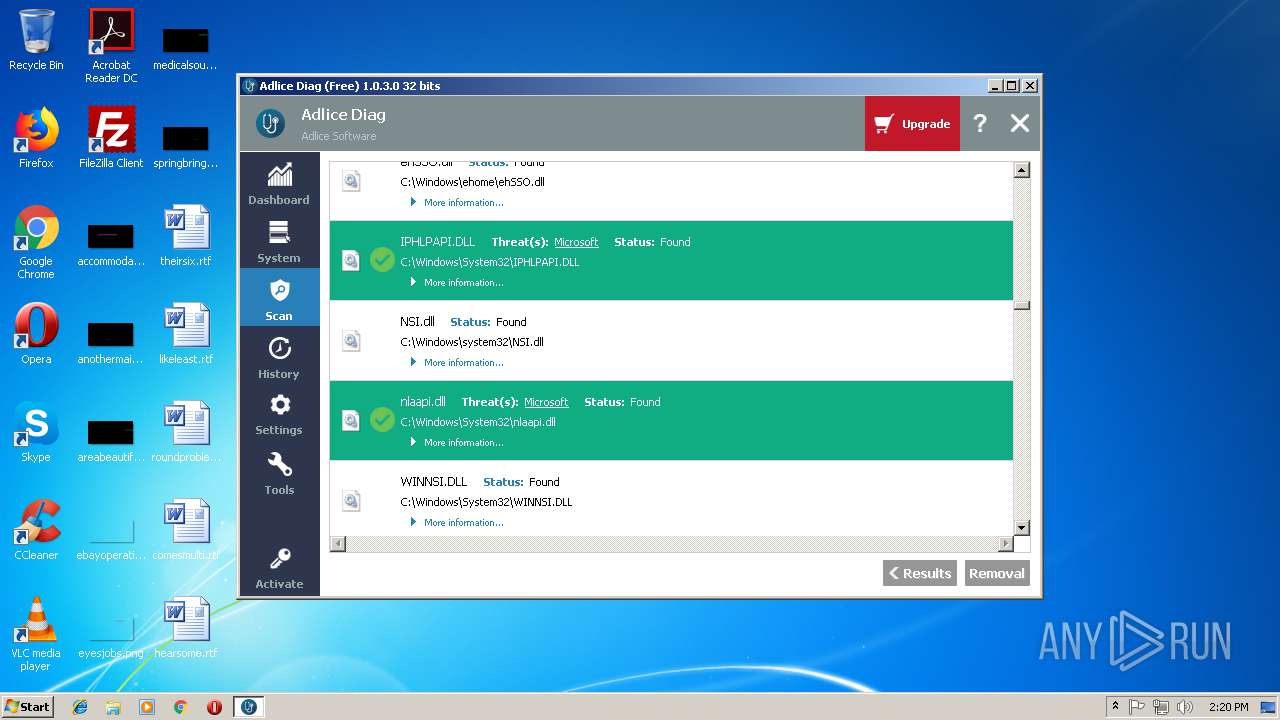Select the Opera desktop icon
Image resolution: width=1280 pixels, height=720 pixels.
click(x=36, y=334)
